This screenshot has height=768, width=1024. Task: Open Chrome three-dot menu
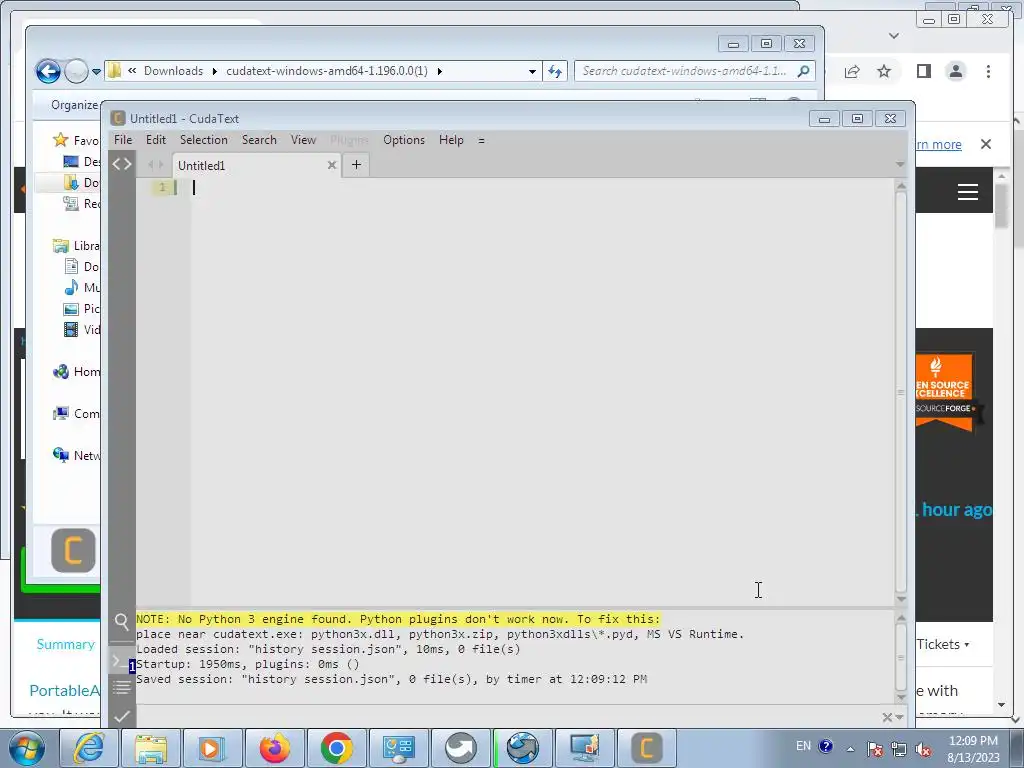click(988, 71)
